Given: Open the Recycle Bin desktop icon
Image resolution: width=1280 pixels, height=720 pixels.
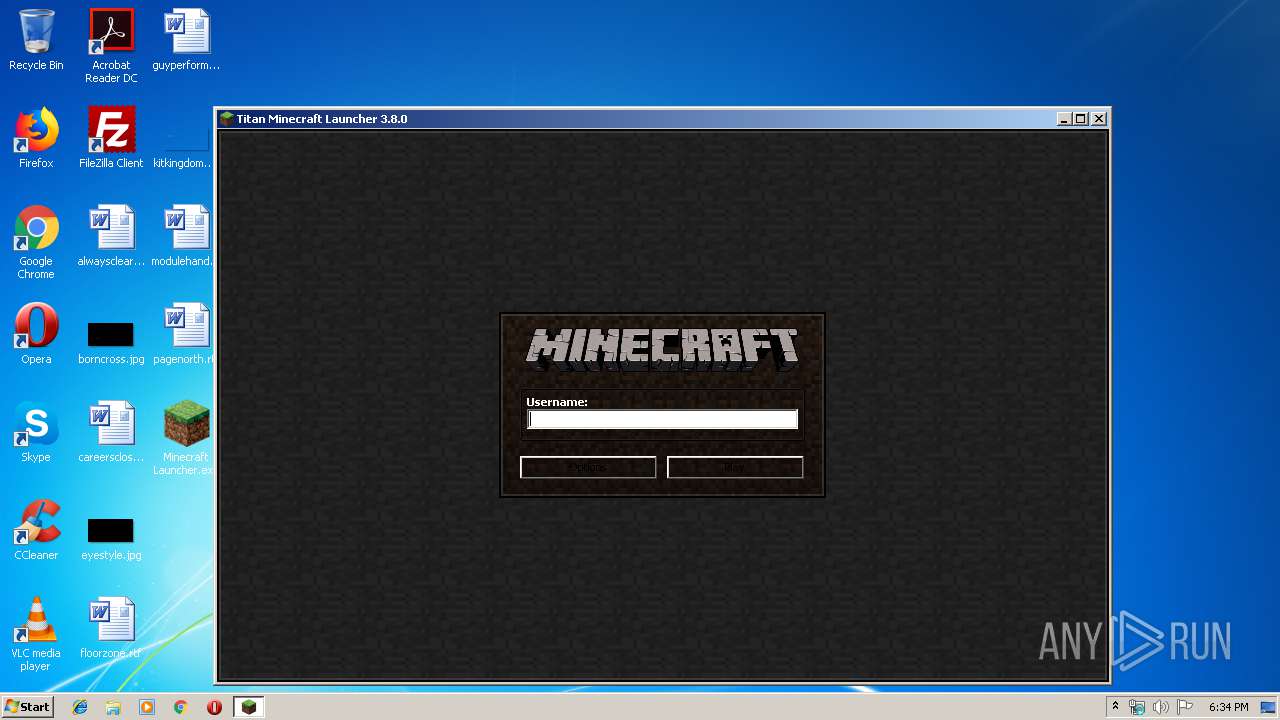Looking at the screenshot, I should click(x=36, y=40).
